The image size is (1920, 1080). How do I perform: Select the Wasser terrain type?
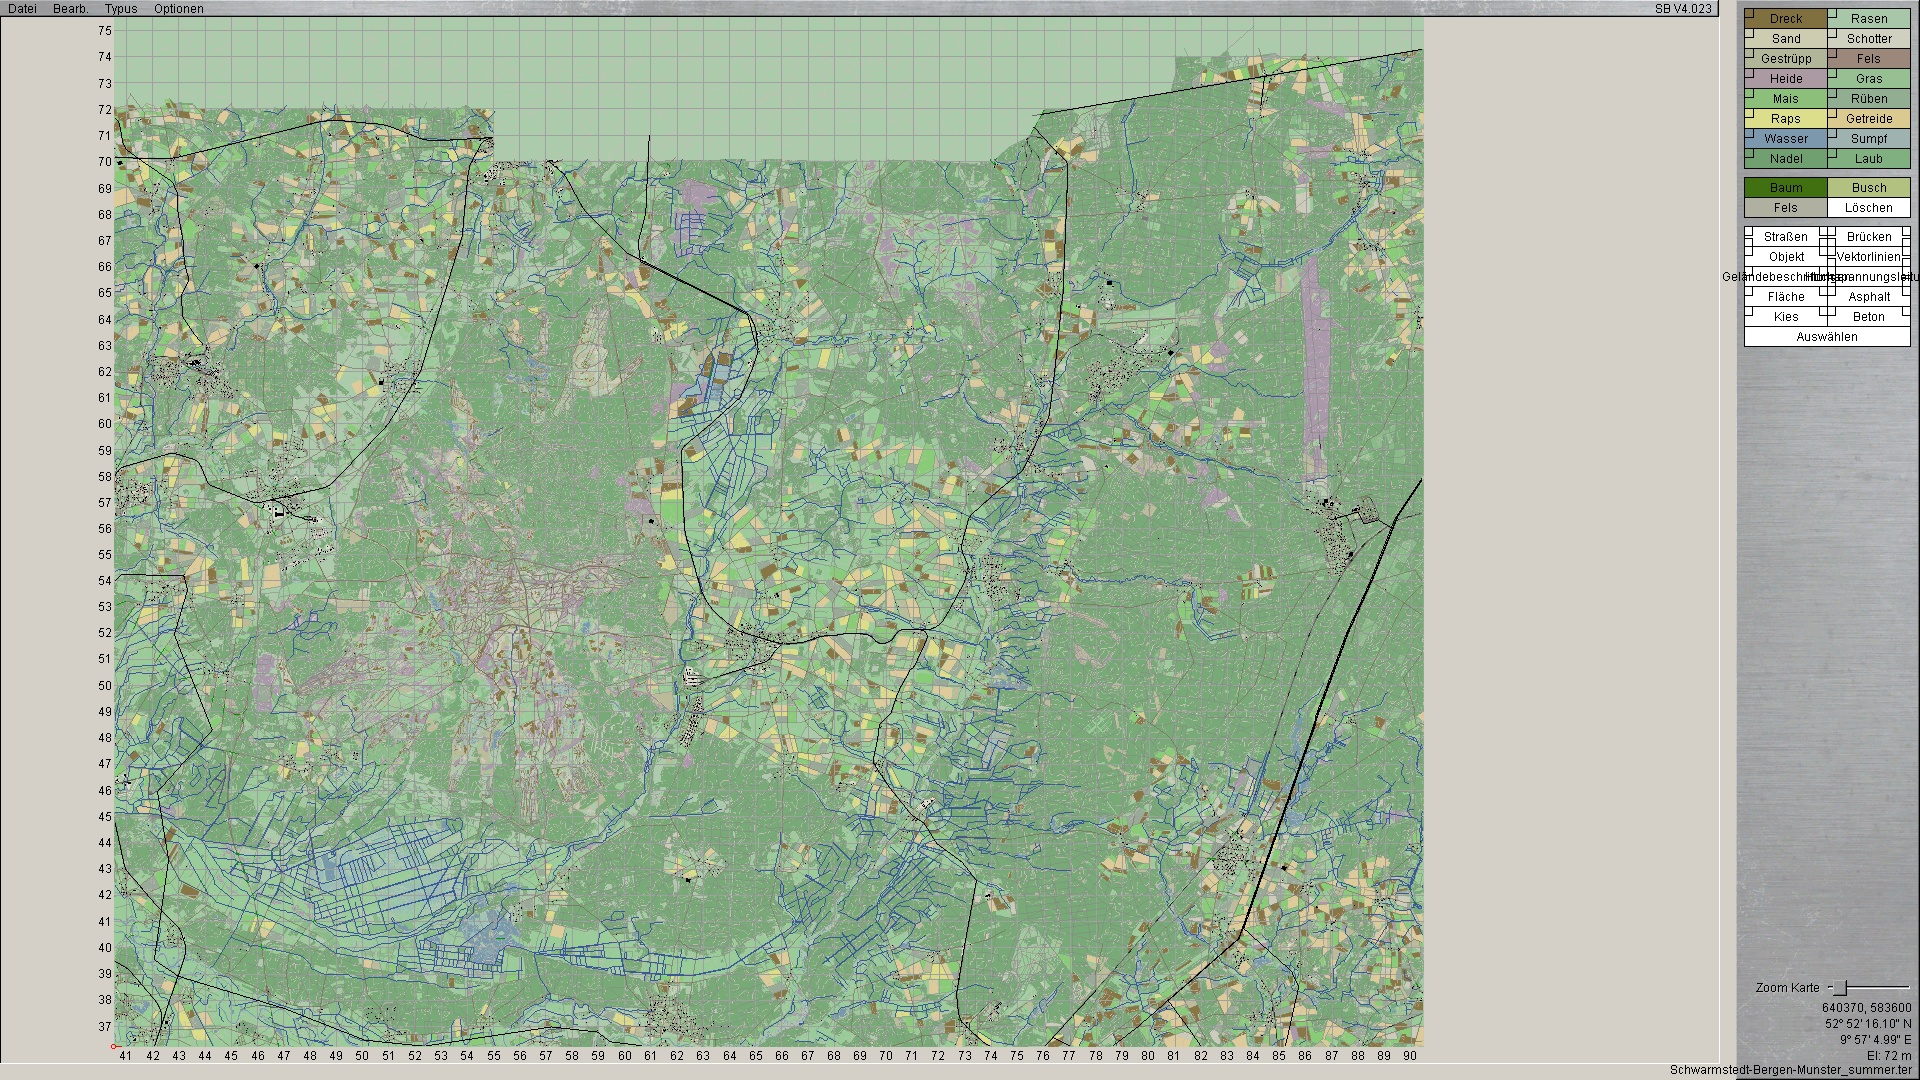pos(1786,139)
